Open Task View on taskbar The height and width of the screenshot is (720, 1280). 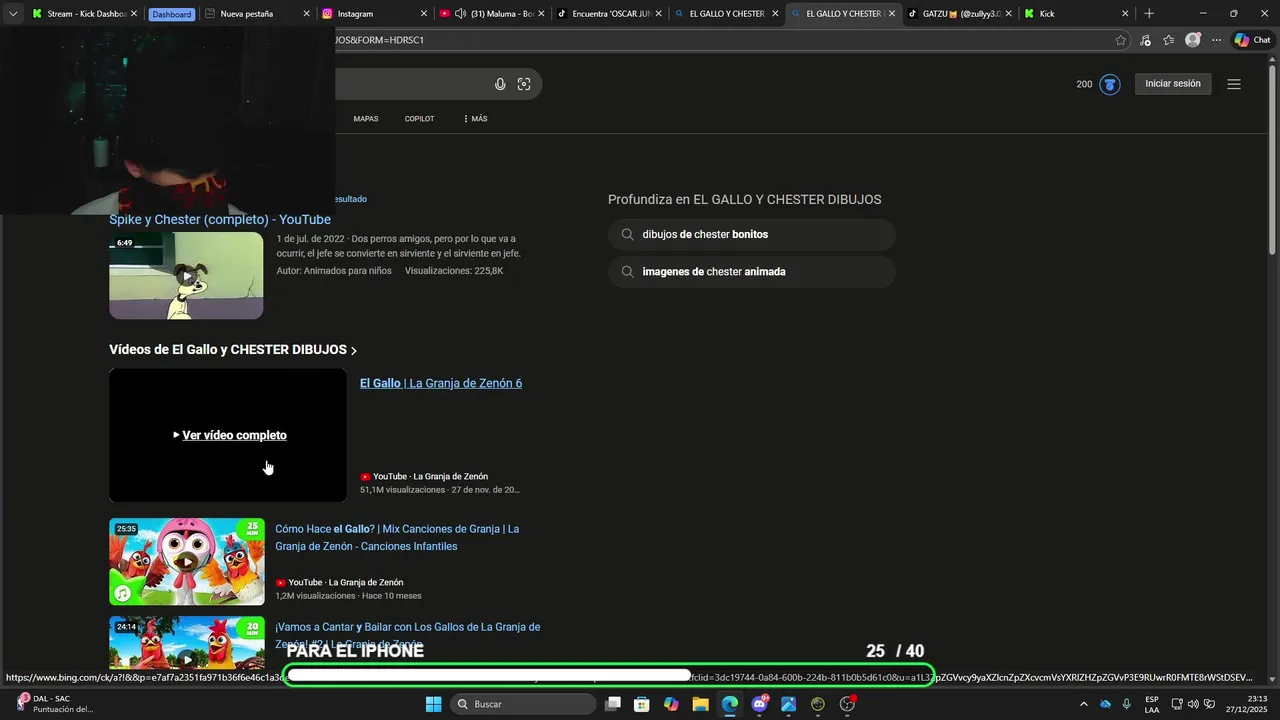click(x=613, y=704)
